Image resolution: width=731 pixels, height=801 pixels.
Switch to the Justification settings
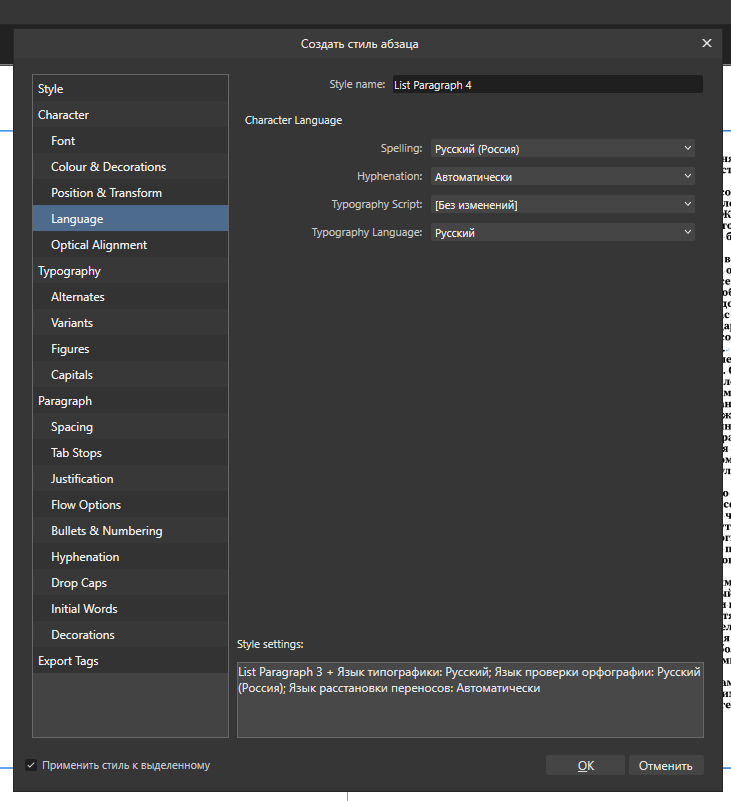click(x=82, y=479)
